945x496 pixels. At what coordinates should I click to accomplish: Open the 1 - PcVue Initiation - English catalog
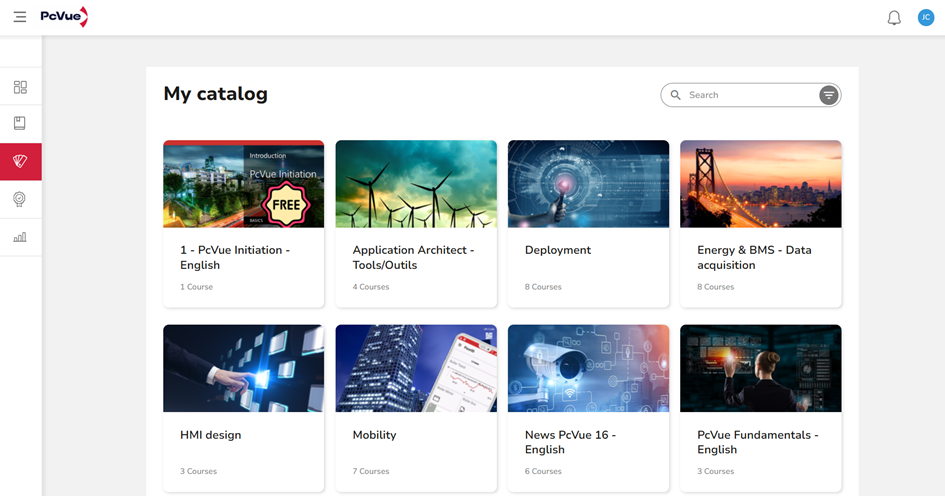point(243,257)
